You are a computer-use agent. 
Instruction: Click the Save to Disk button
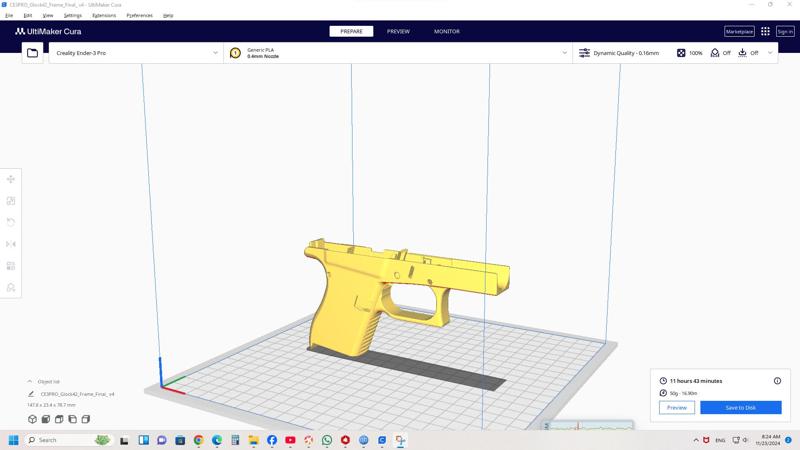tap(741, 407)
